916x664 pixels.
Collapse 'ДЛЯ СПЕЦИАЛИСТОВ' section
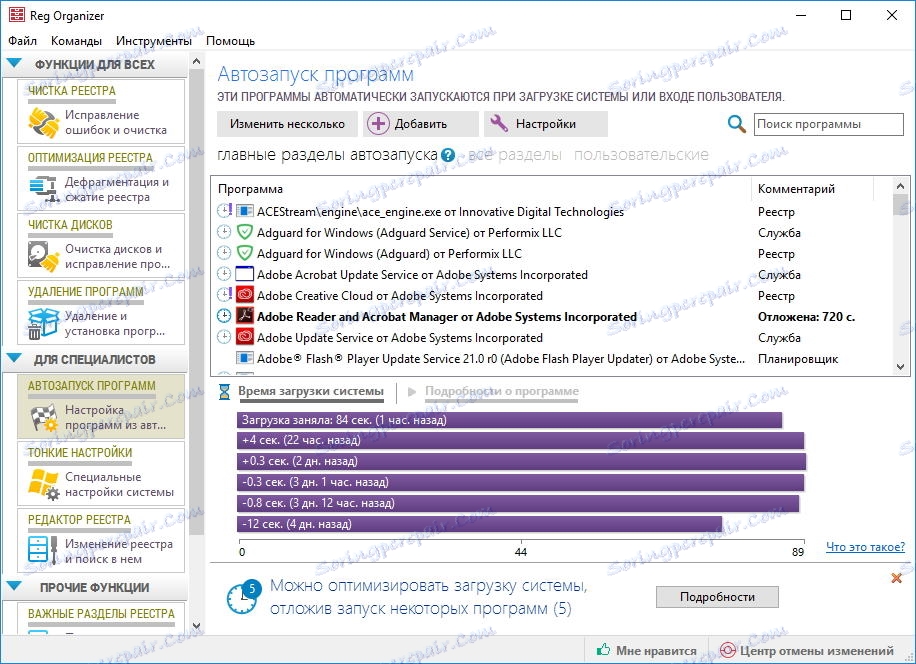pyautogui.click(x=14, y=357)
